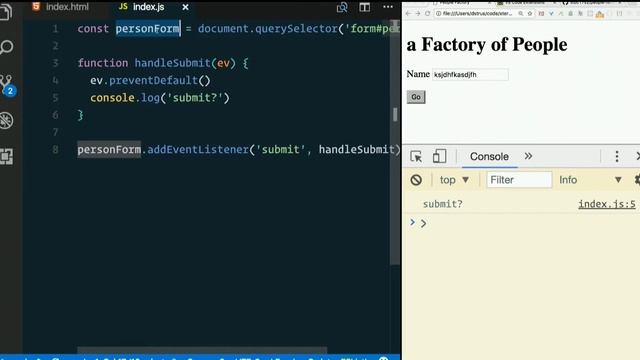
Task: Click the console Filter input
Action: click(x=519, y=180)
